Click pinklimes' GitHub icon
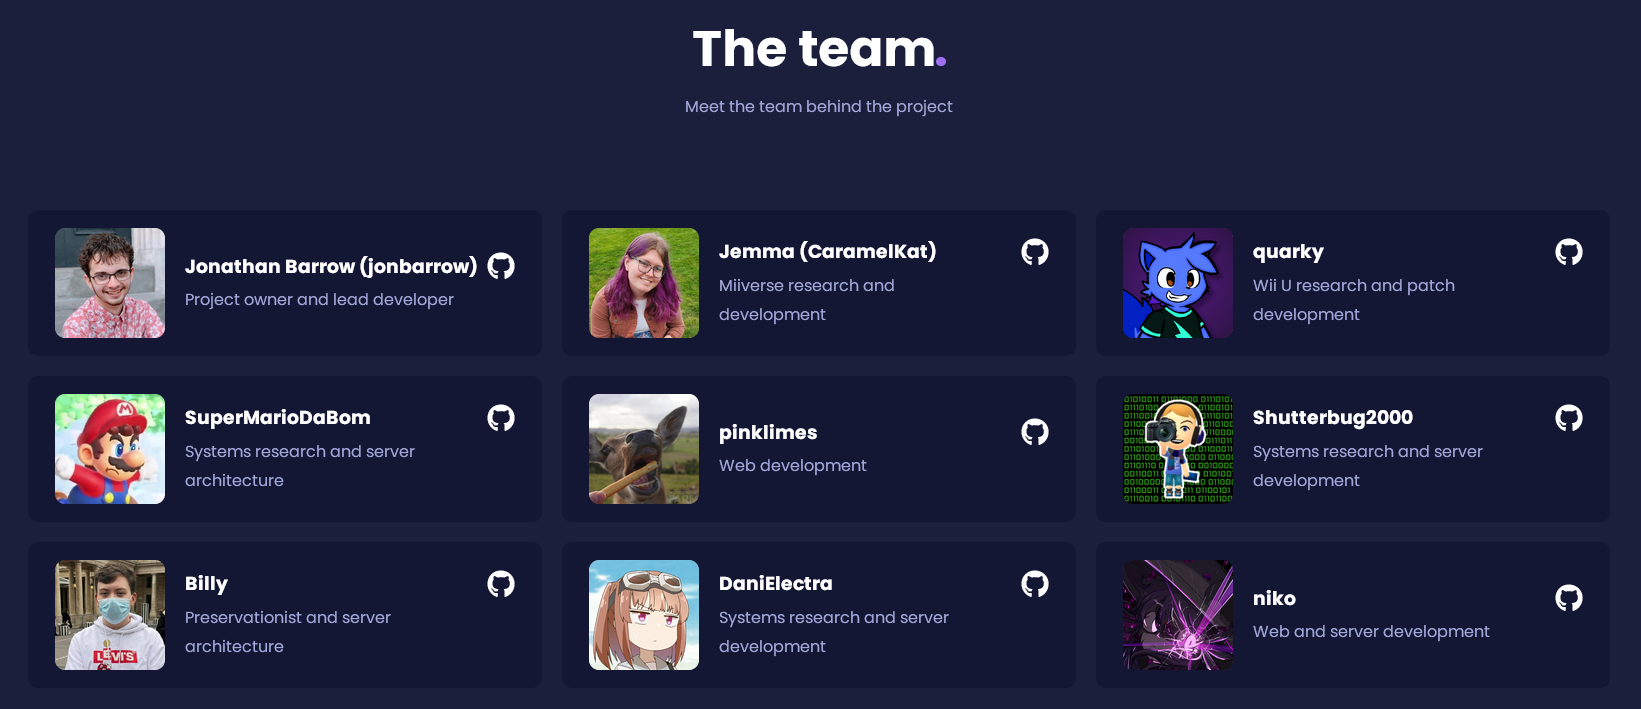Screen dimensions: 1641x709 click(1035, 432)
